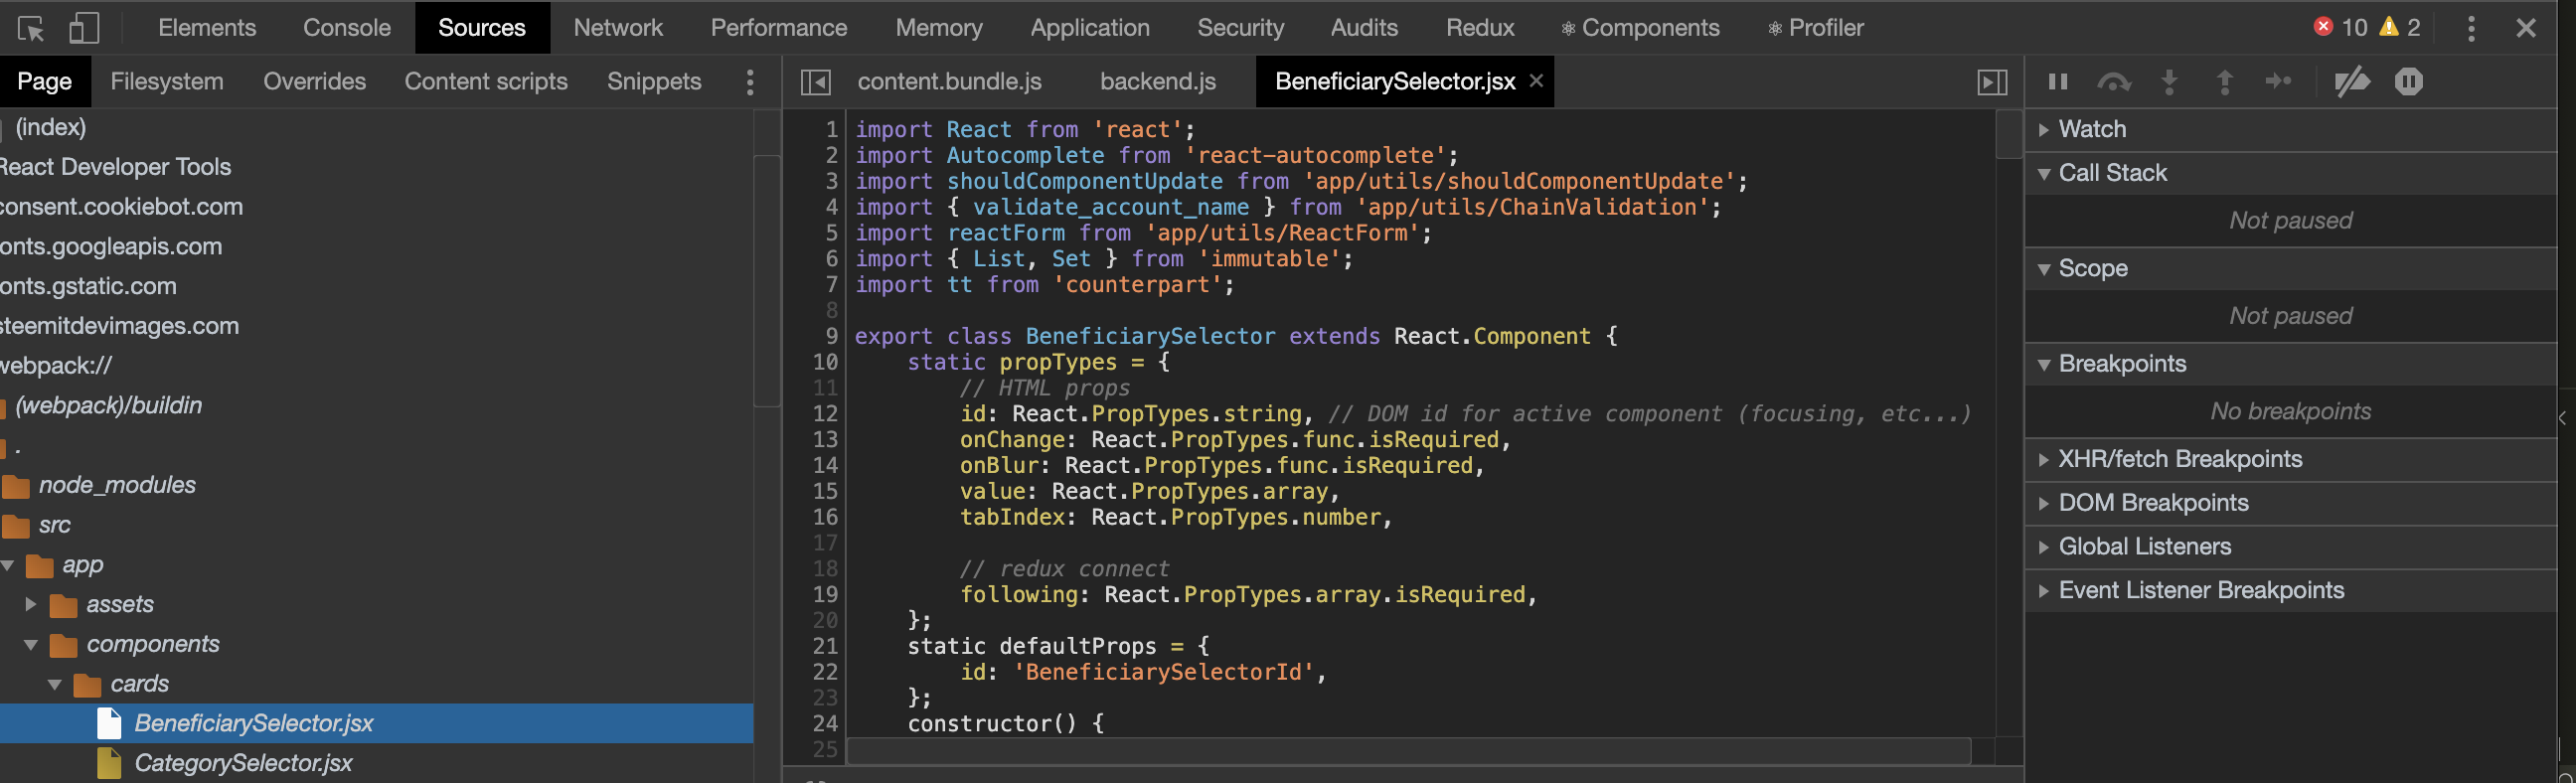The image size is (2576, 783).
Task: Switch to the Security tab
Action: tap(1241, 28)
